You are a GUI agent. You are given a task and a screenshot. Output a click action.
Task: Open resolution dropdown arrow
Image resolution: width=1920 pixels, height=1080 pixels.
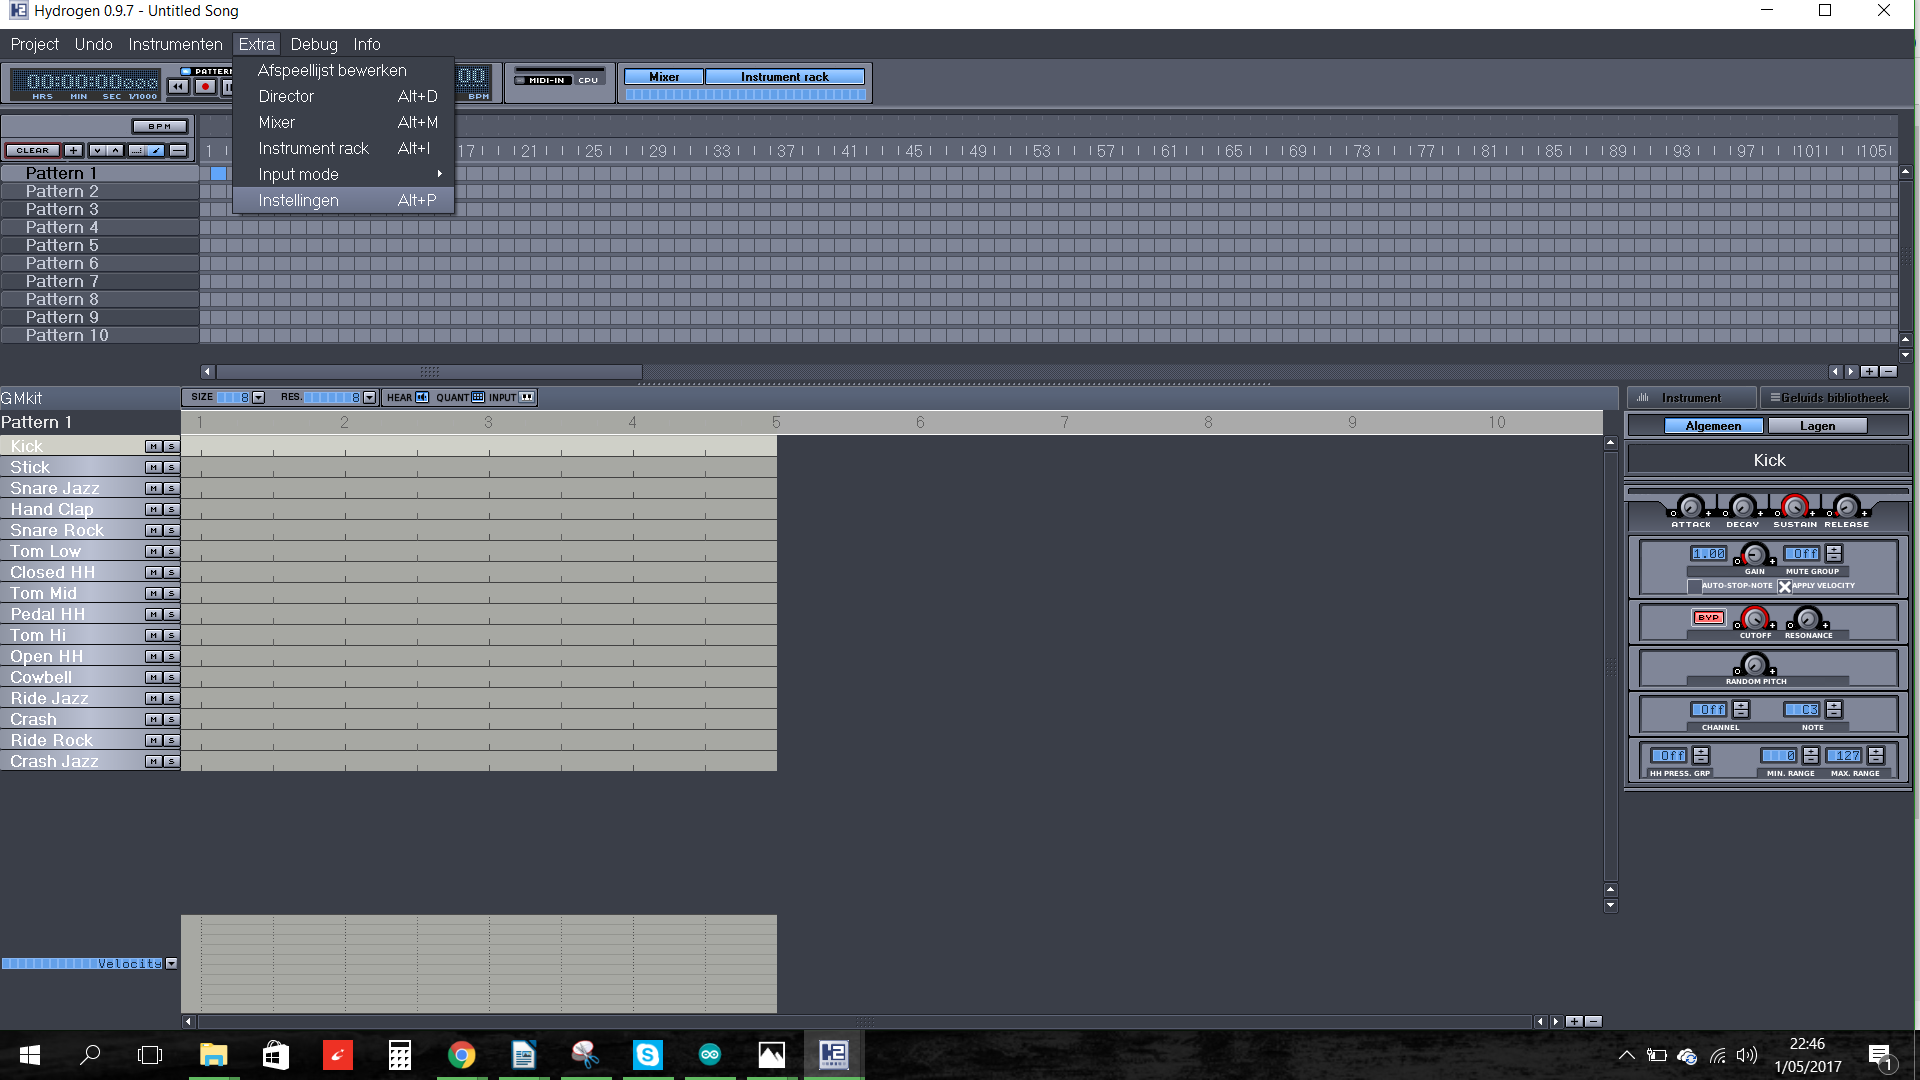370,398
